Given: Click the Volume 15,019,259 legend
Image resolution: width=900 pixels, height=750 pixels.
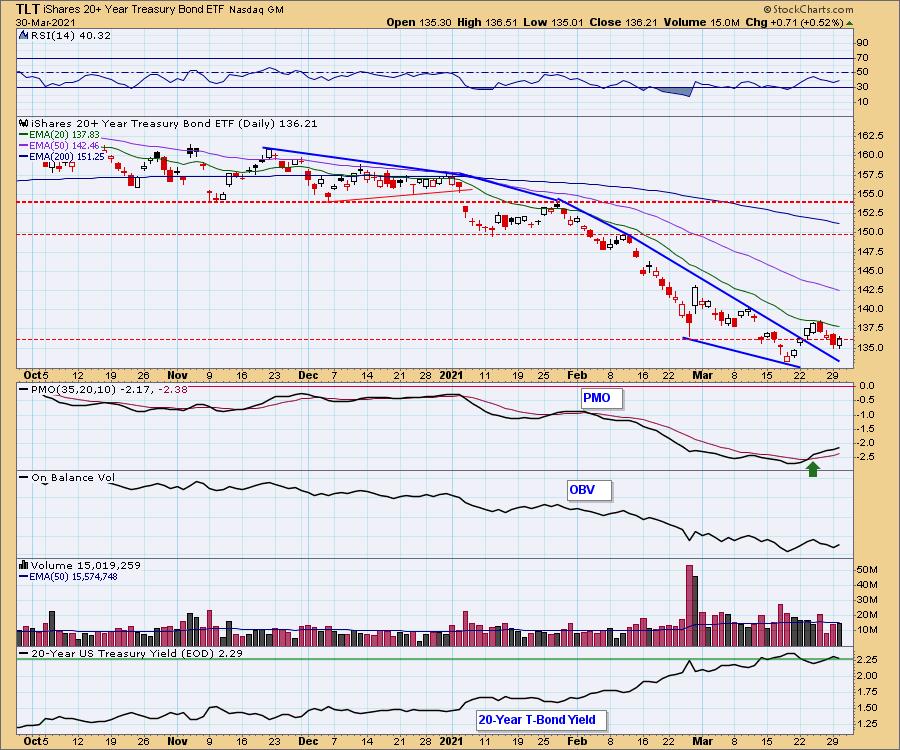Looking at the screenshot, I should (86, 565).
